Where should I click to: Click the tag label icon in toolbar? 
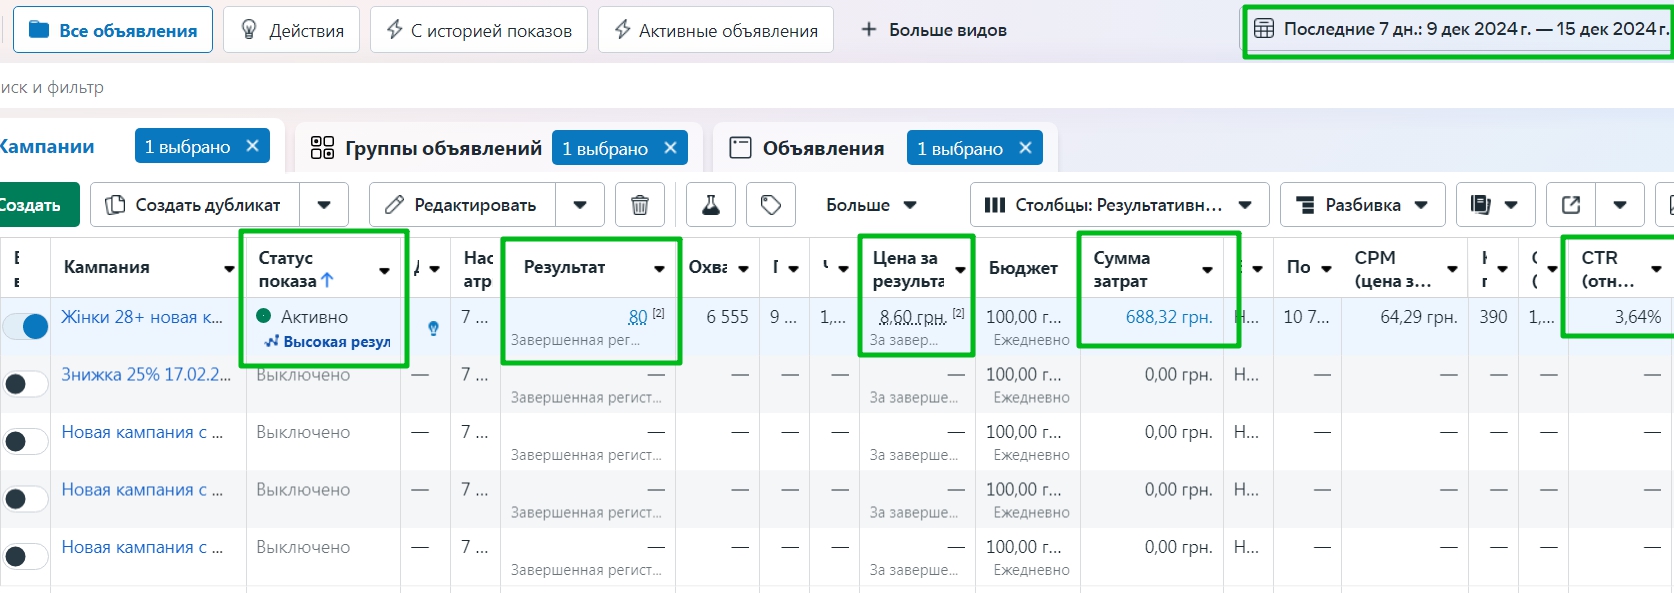pos(771,205)
